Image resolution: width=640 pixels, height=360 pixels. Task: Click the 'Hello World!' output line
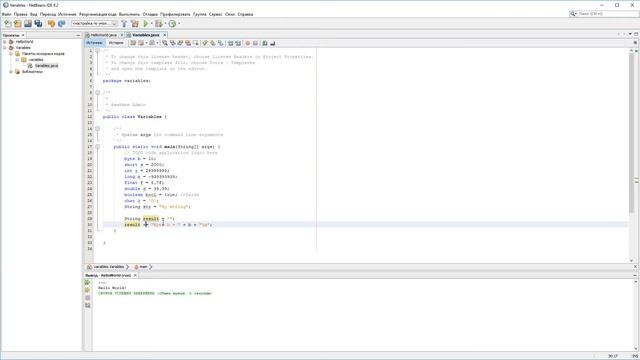(x=112, y=288)
